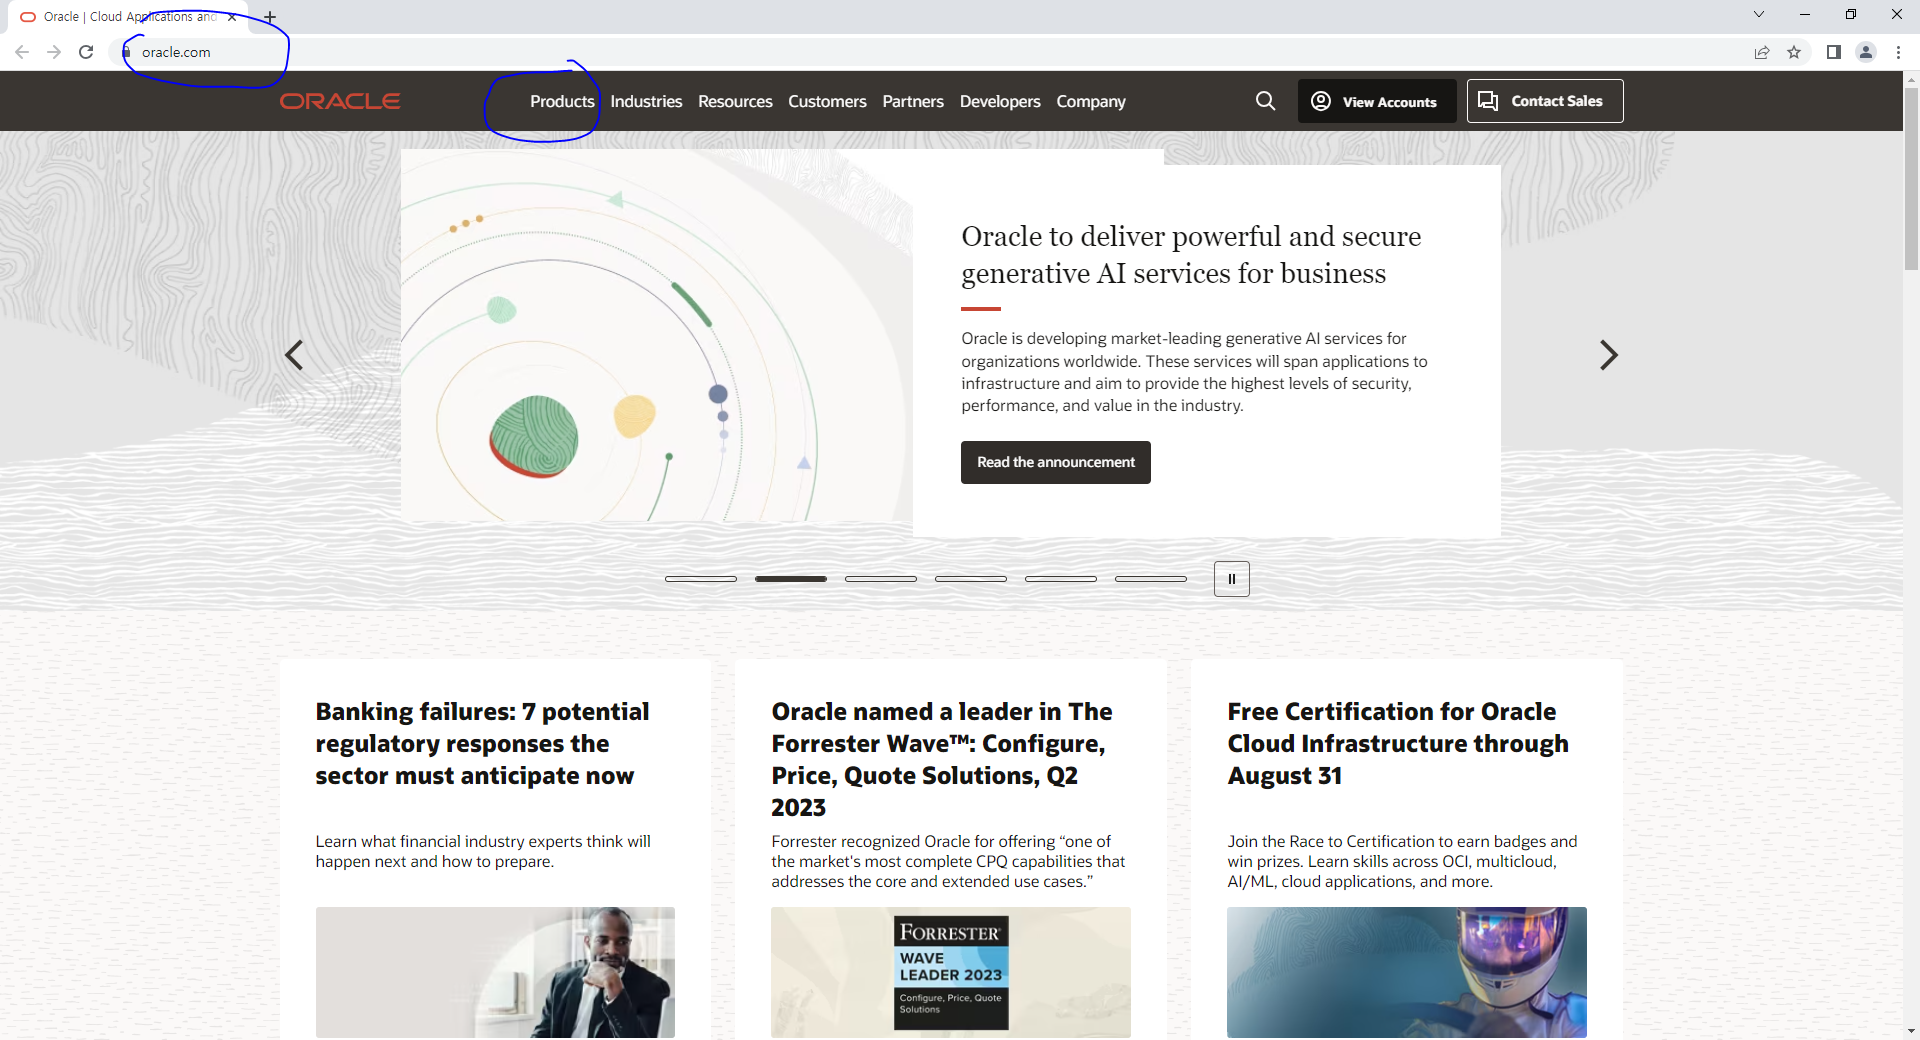The width and height of the screenshot is (1920, 1040).
Task: Open the Resources menu
Action: pyautogui.click(x=735, y=101)
